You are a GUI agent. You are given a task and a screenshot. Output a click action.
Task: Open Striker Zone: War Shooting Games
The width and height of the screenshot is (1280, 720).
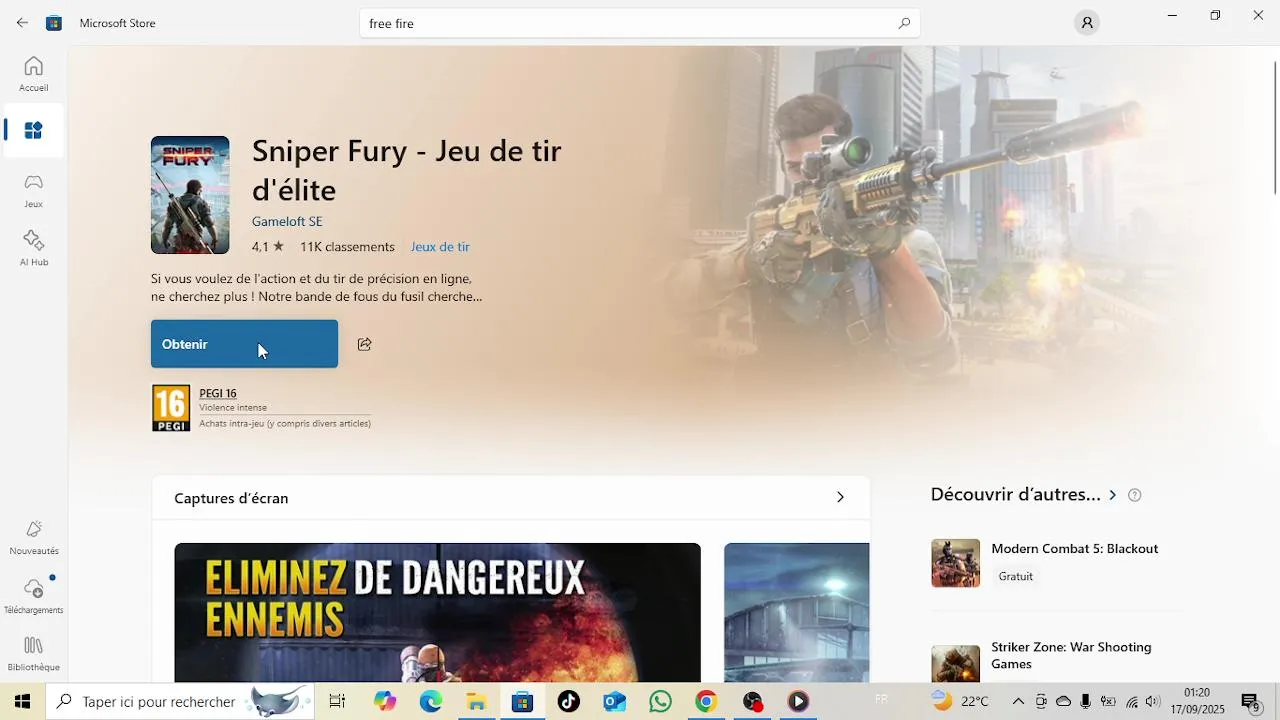coord(1071,655)
